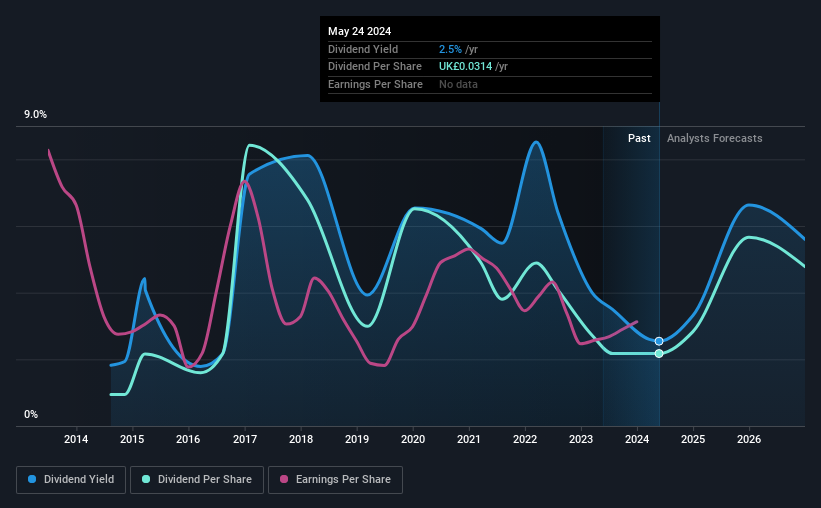Click the 9.0% y-axis label
The height and width of the screenshot is (508, 821).
[35, 115]
